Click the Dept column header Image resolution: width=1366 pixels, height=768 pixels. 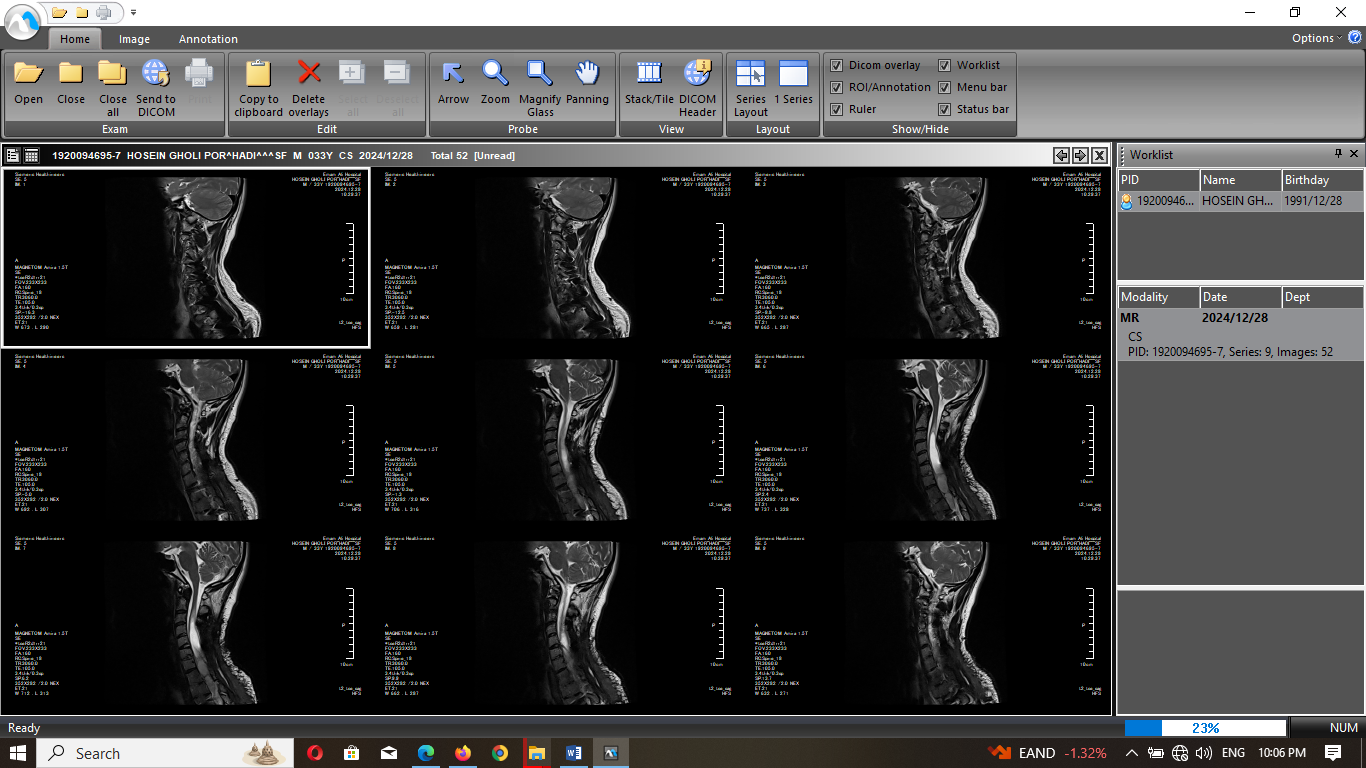click(1323, 297)
